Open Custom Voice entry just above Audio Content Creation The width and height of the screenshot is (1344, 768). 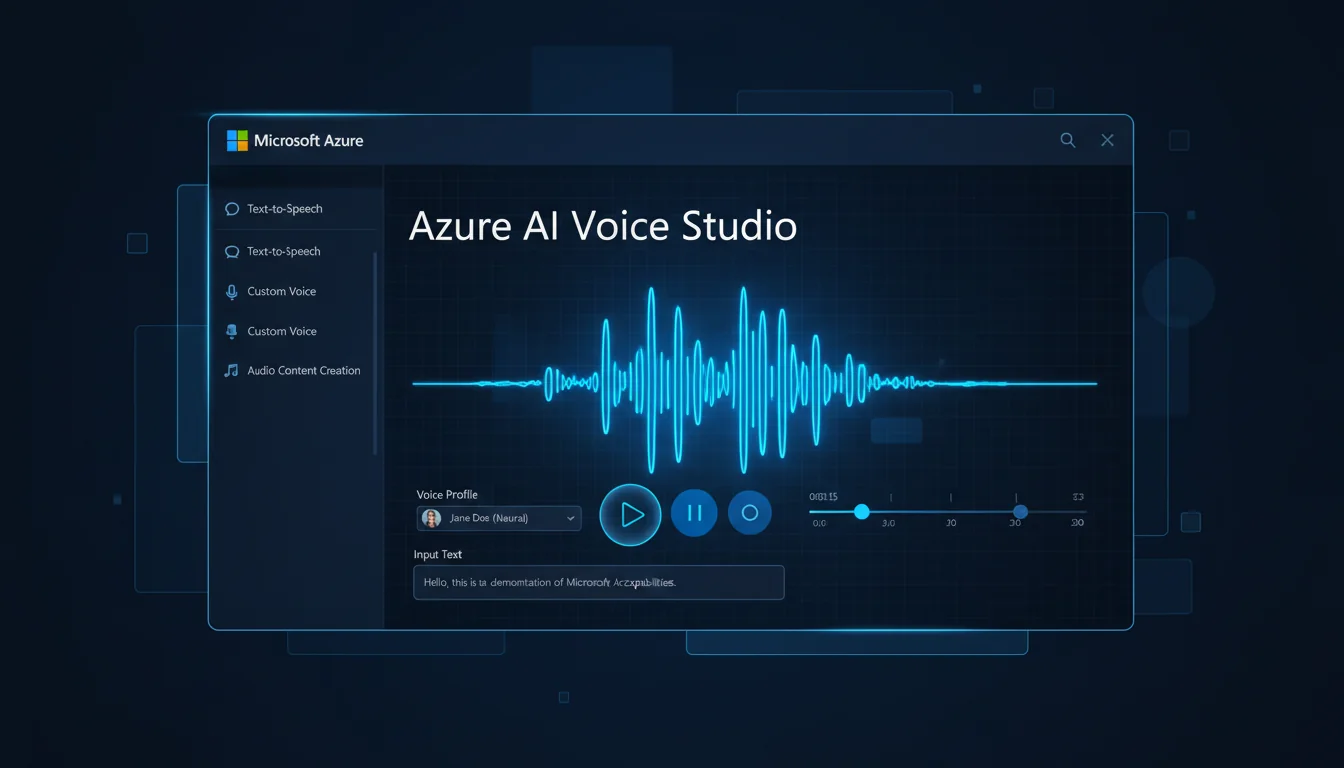270,331
